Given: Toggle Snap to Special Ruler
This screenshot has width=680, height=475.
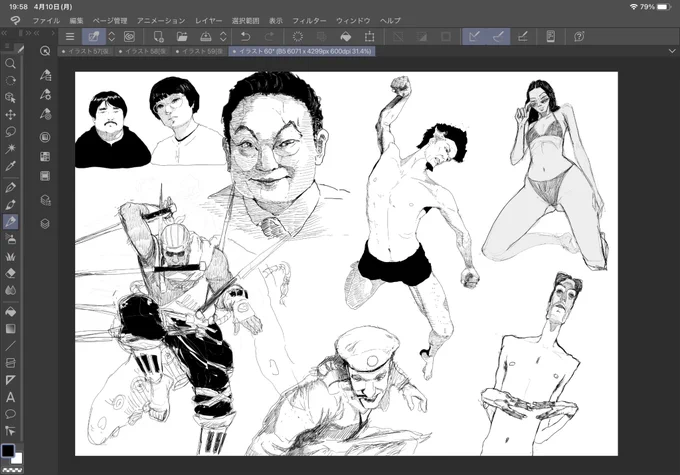Looking at the screenshot, I should coord(498,36).
